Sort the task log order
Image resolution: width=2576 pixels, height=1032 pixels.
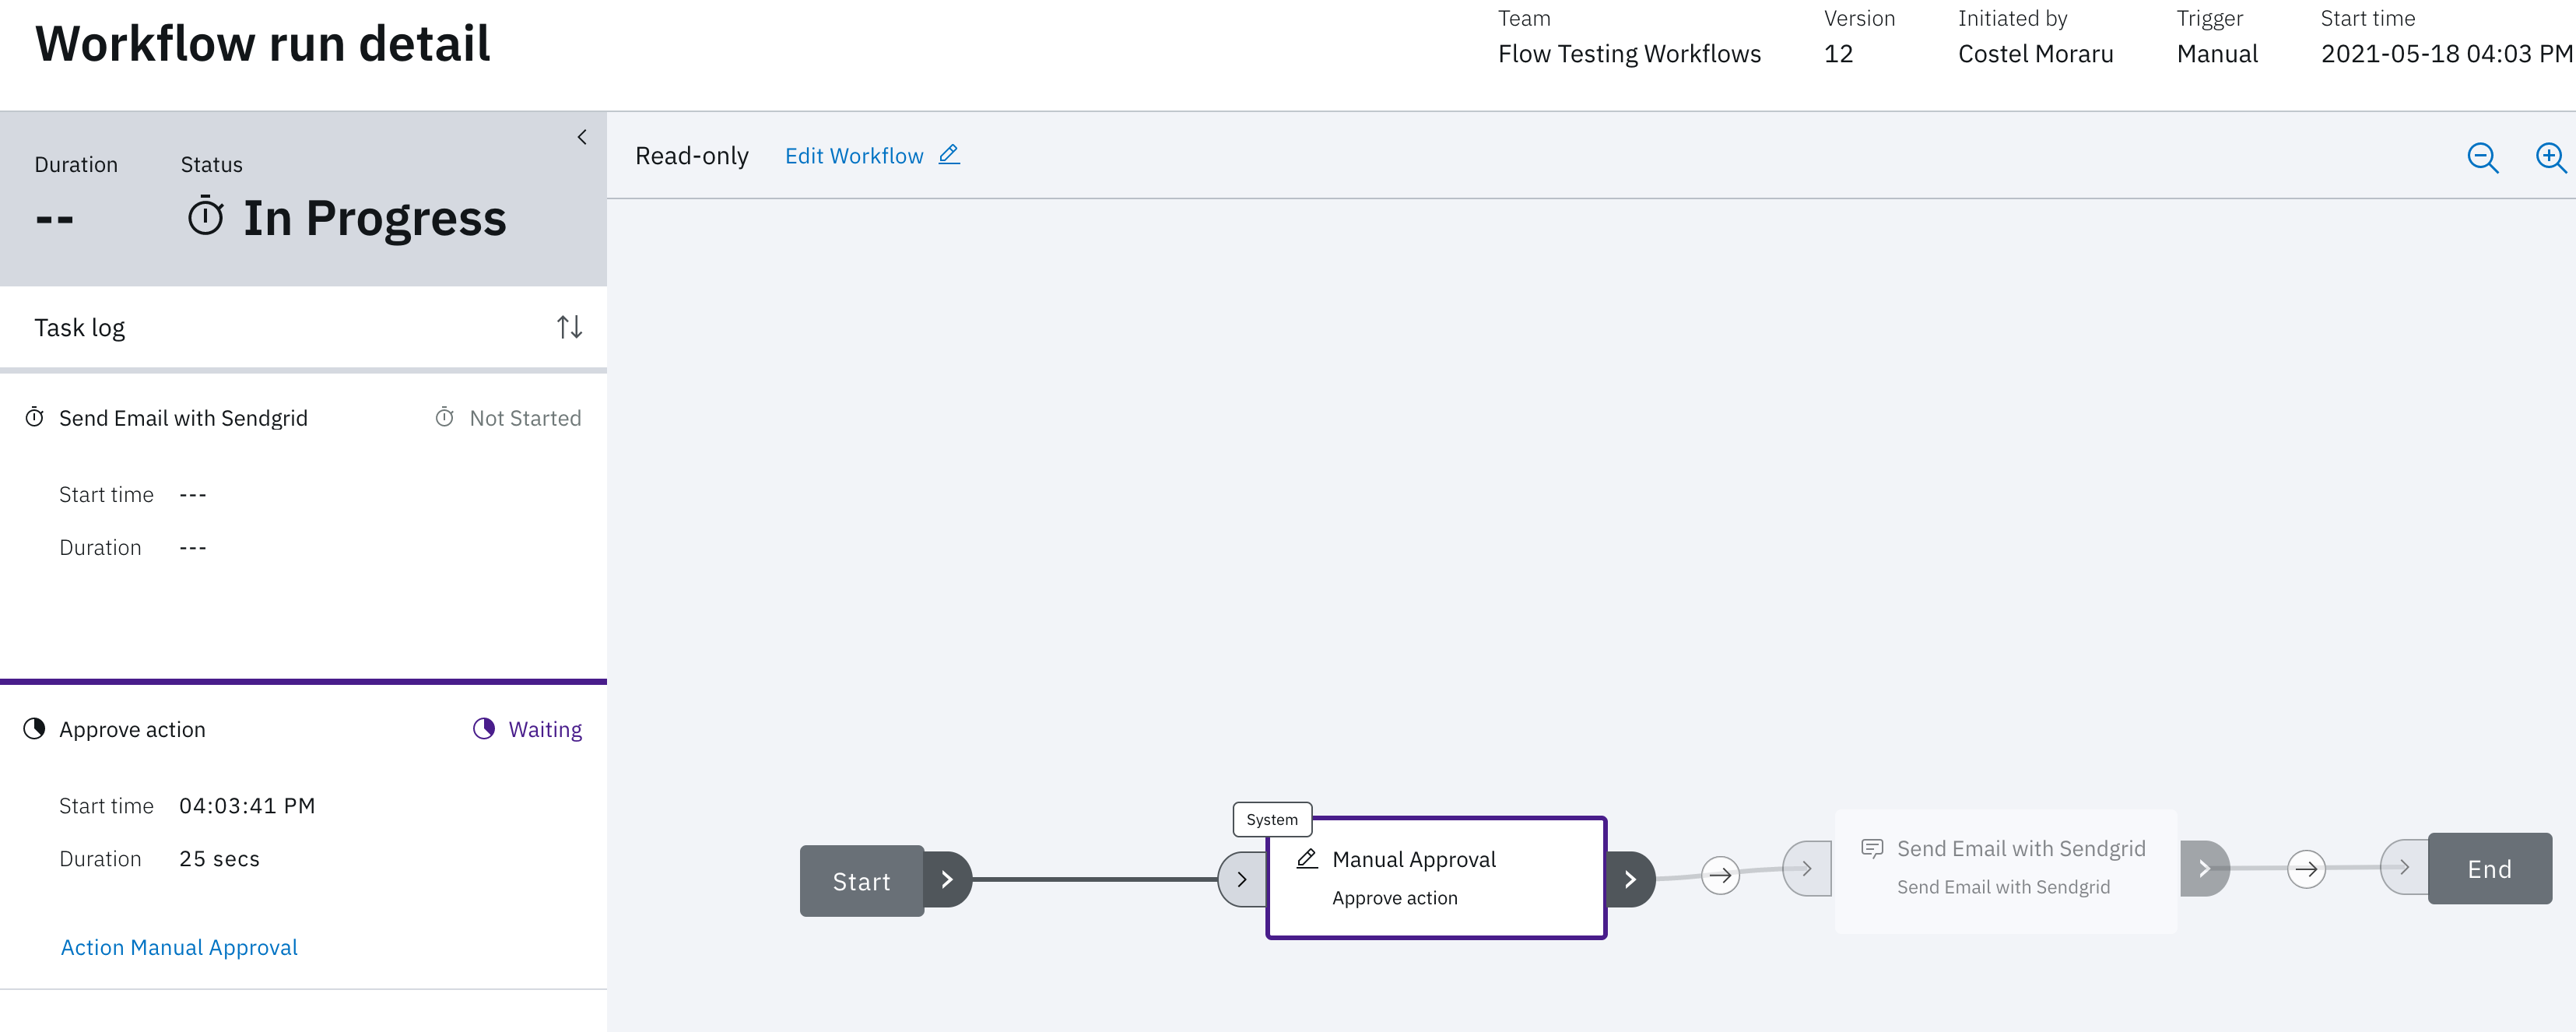[569, 327]
